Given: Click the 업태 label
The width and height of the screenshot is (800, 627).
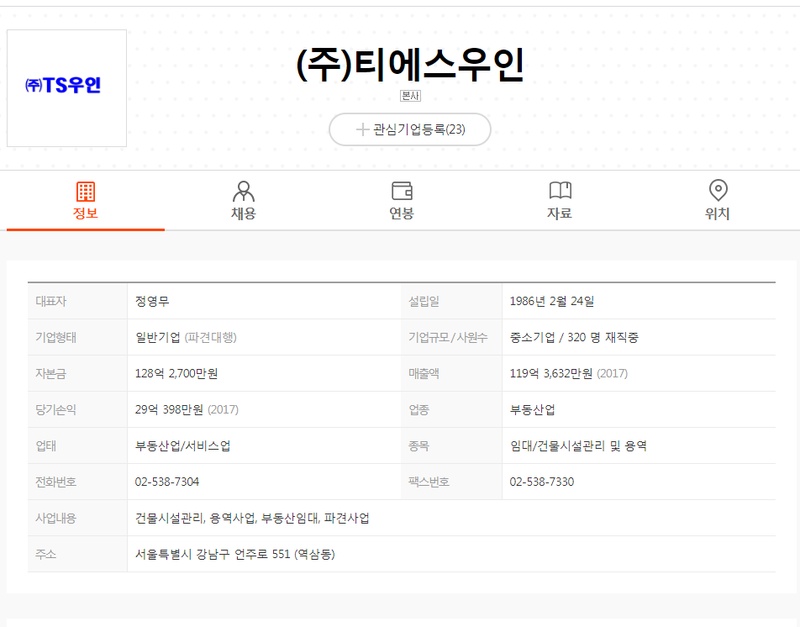Looking at the screenshot, I should [x=45, y=446].
